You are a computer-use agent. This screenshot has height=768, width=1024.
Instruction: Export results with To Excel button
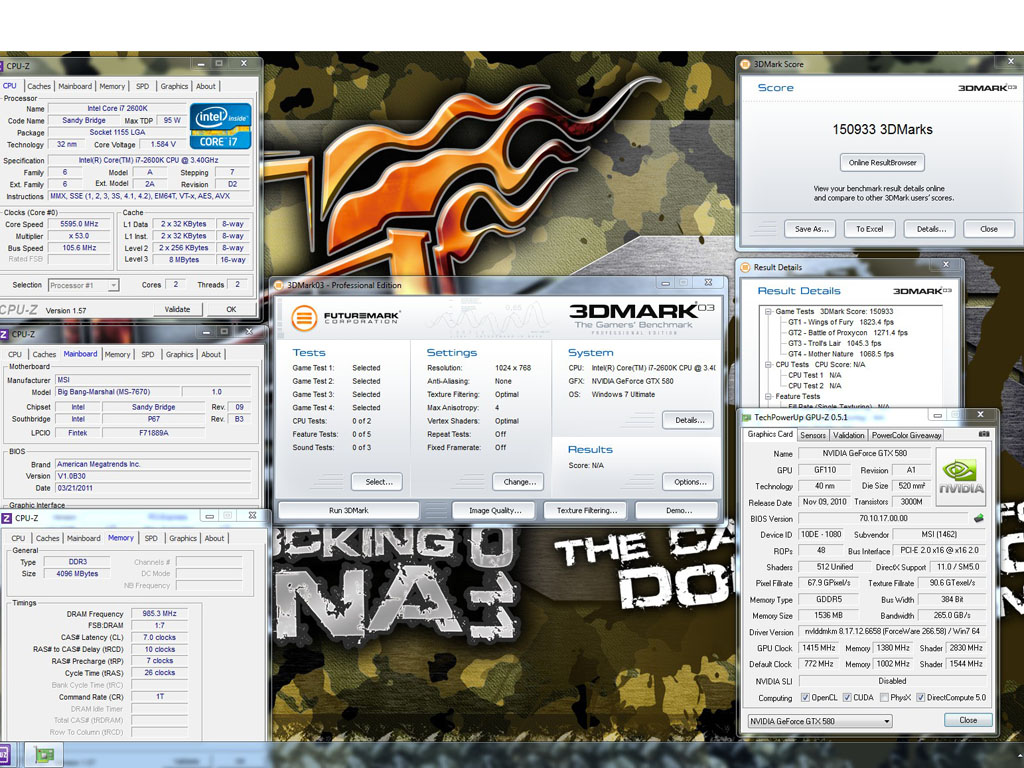(x=869, y=229)
